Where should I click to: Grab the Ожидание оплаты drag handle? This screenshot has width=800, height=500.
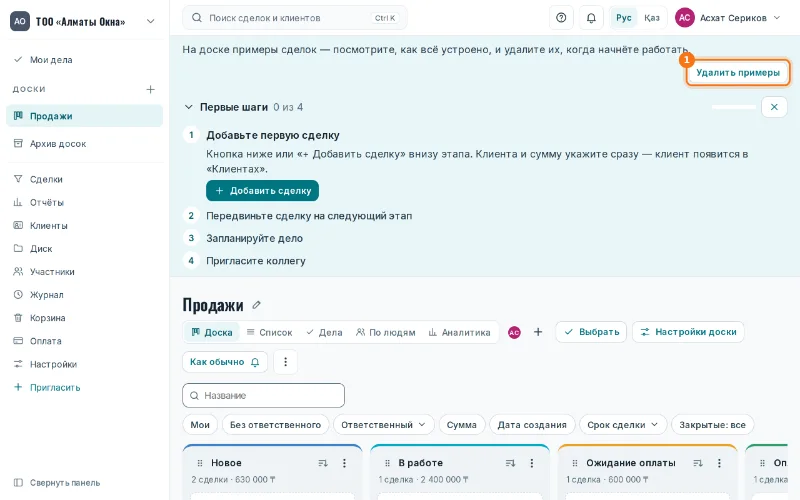click(574, 463)
